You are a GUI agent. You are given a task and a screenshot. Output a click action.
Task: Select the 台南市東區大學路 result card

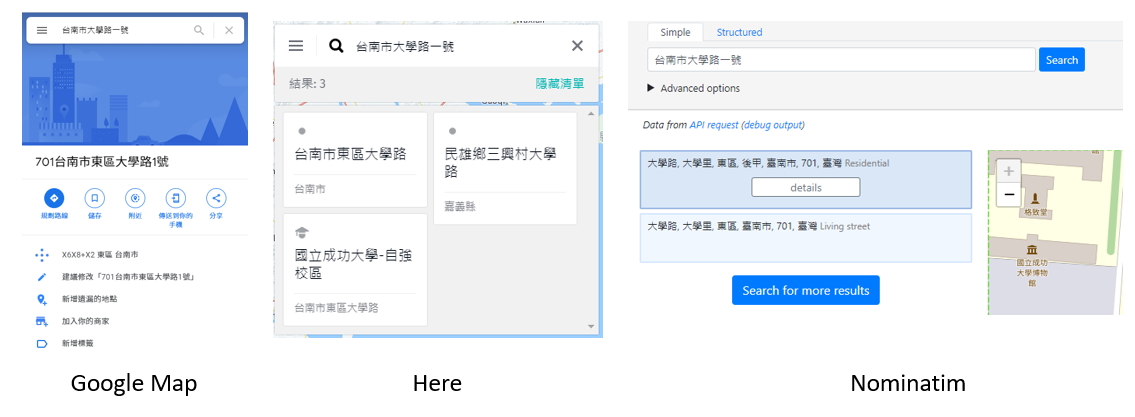coord(355,159)
